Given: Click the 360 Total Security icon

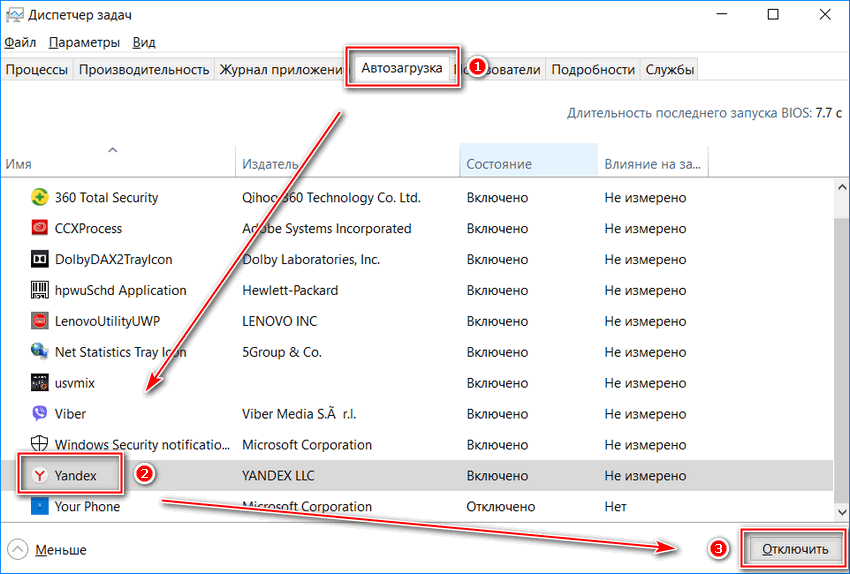Looking at the screenshot, I should 40,197.
